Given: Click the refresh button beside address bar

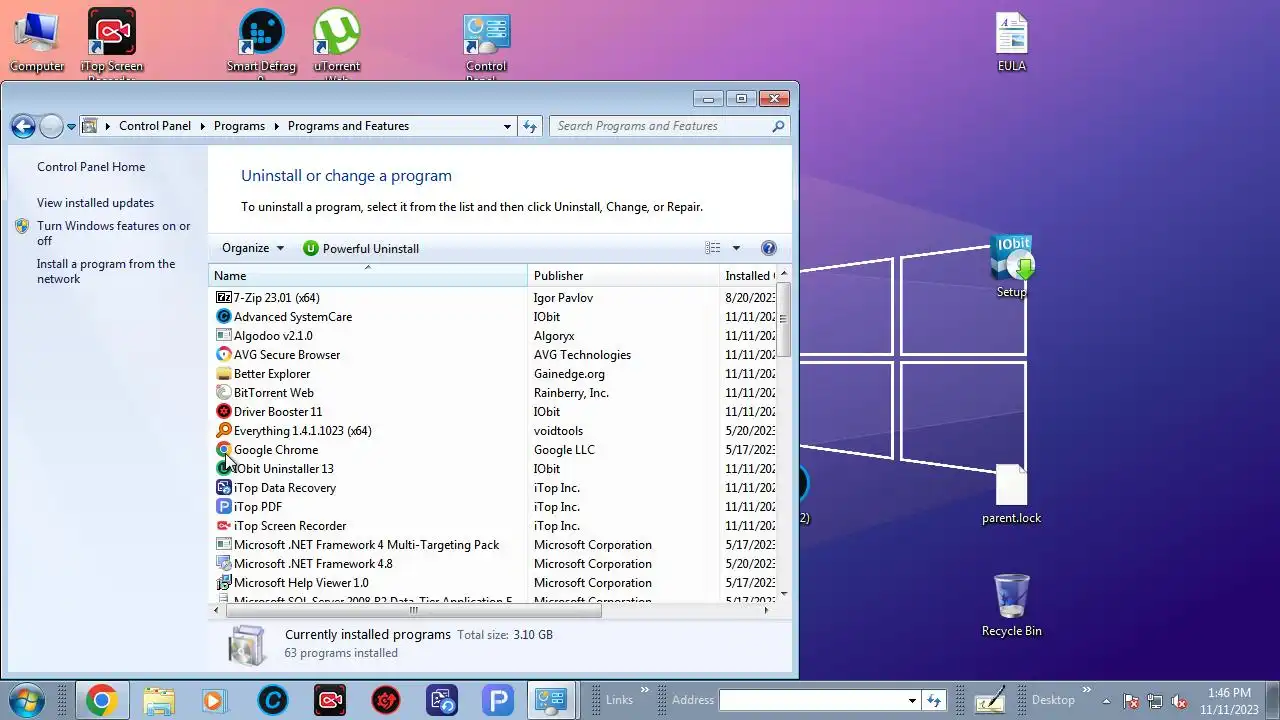Looking at the screenshot, I should (530, 126).
